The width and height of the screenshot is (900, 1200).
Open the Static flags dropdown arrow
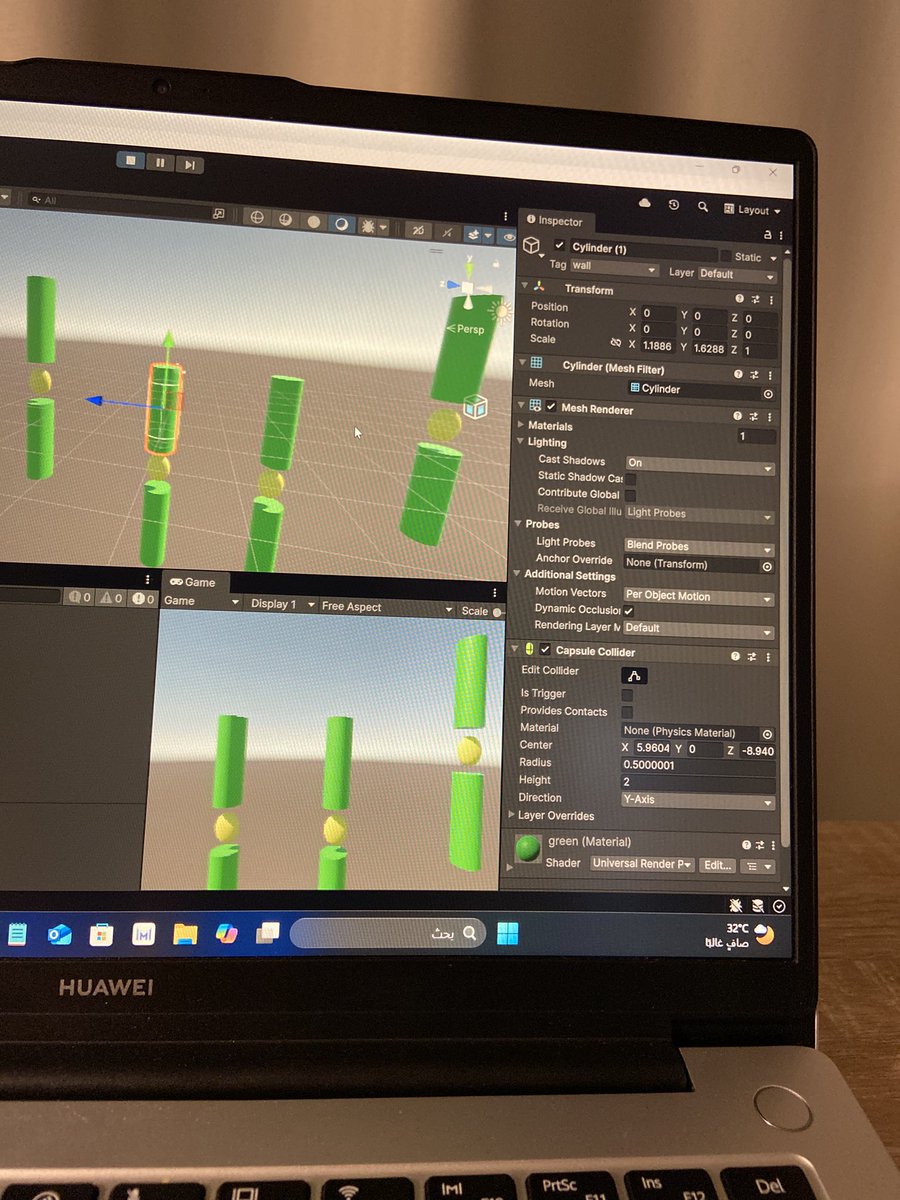(x=774, y=258)
